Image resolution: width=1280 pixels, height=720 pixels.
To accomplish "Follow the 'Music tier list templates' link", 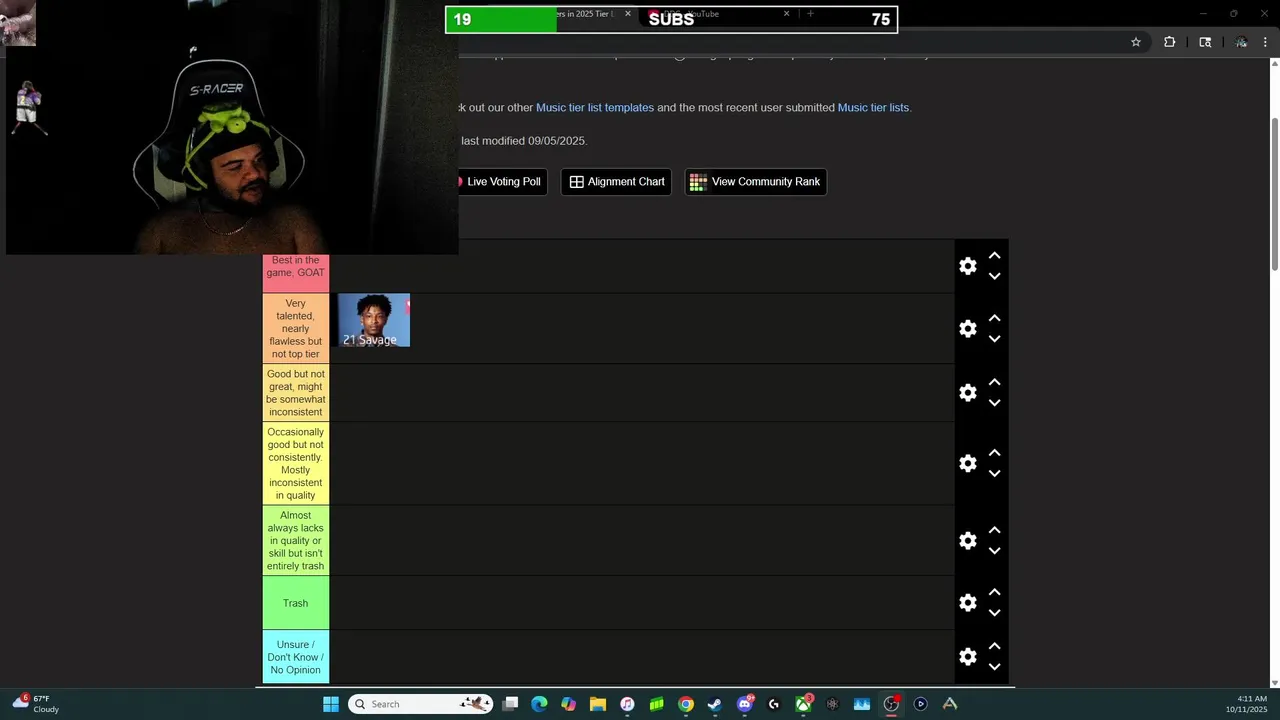I will click(595, 108).
